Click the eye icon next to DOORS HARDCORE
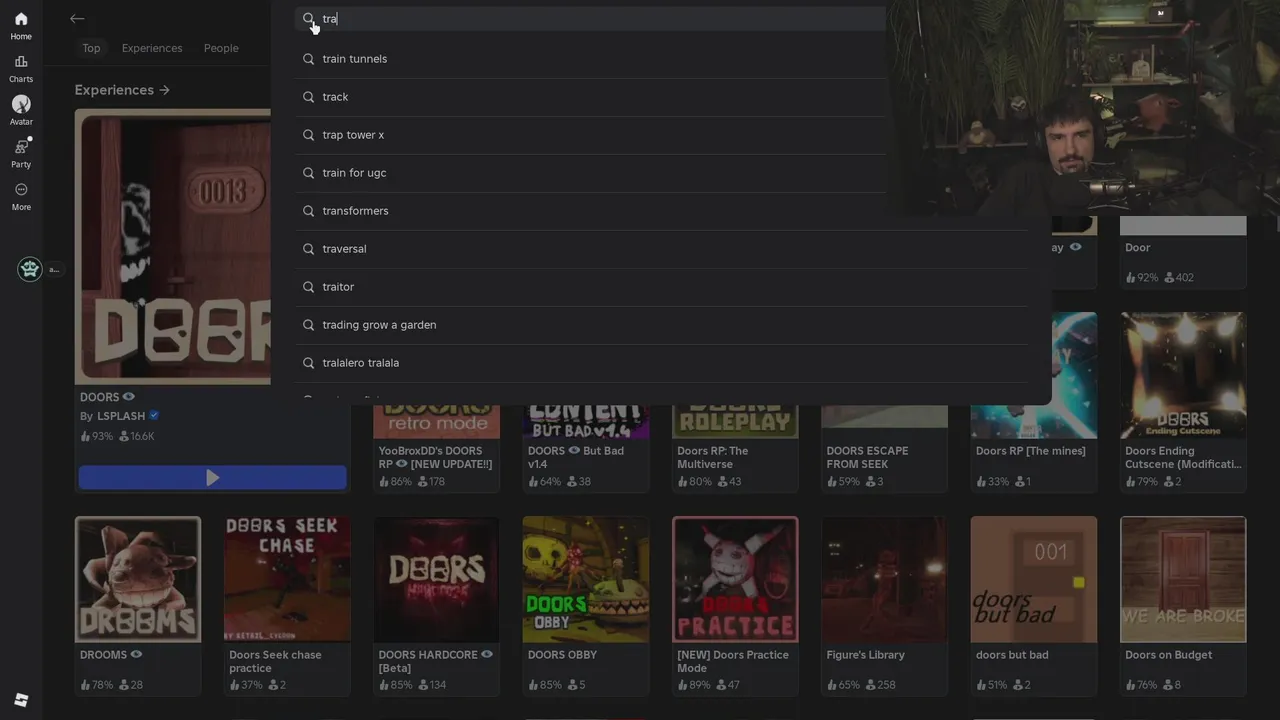The image size is (1280, 720). 487,655
